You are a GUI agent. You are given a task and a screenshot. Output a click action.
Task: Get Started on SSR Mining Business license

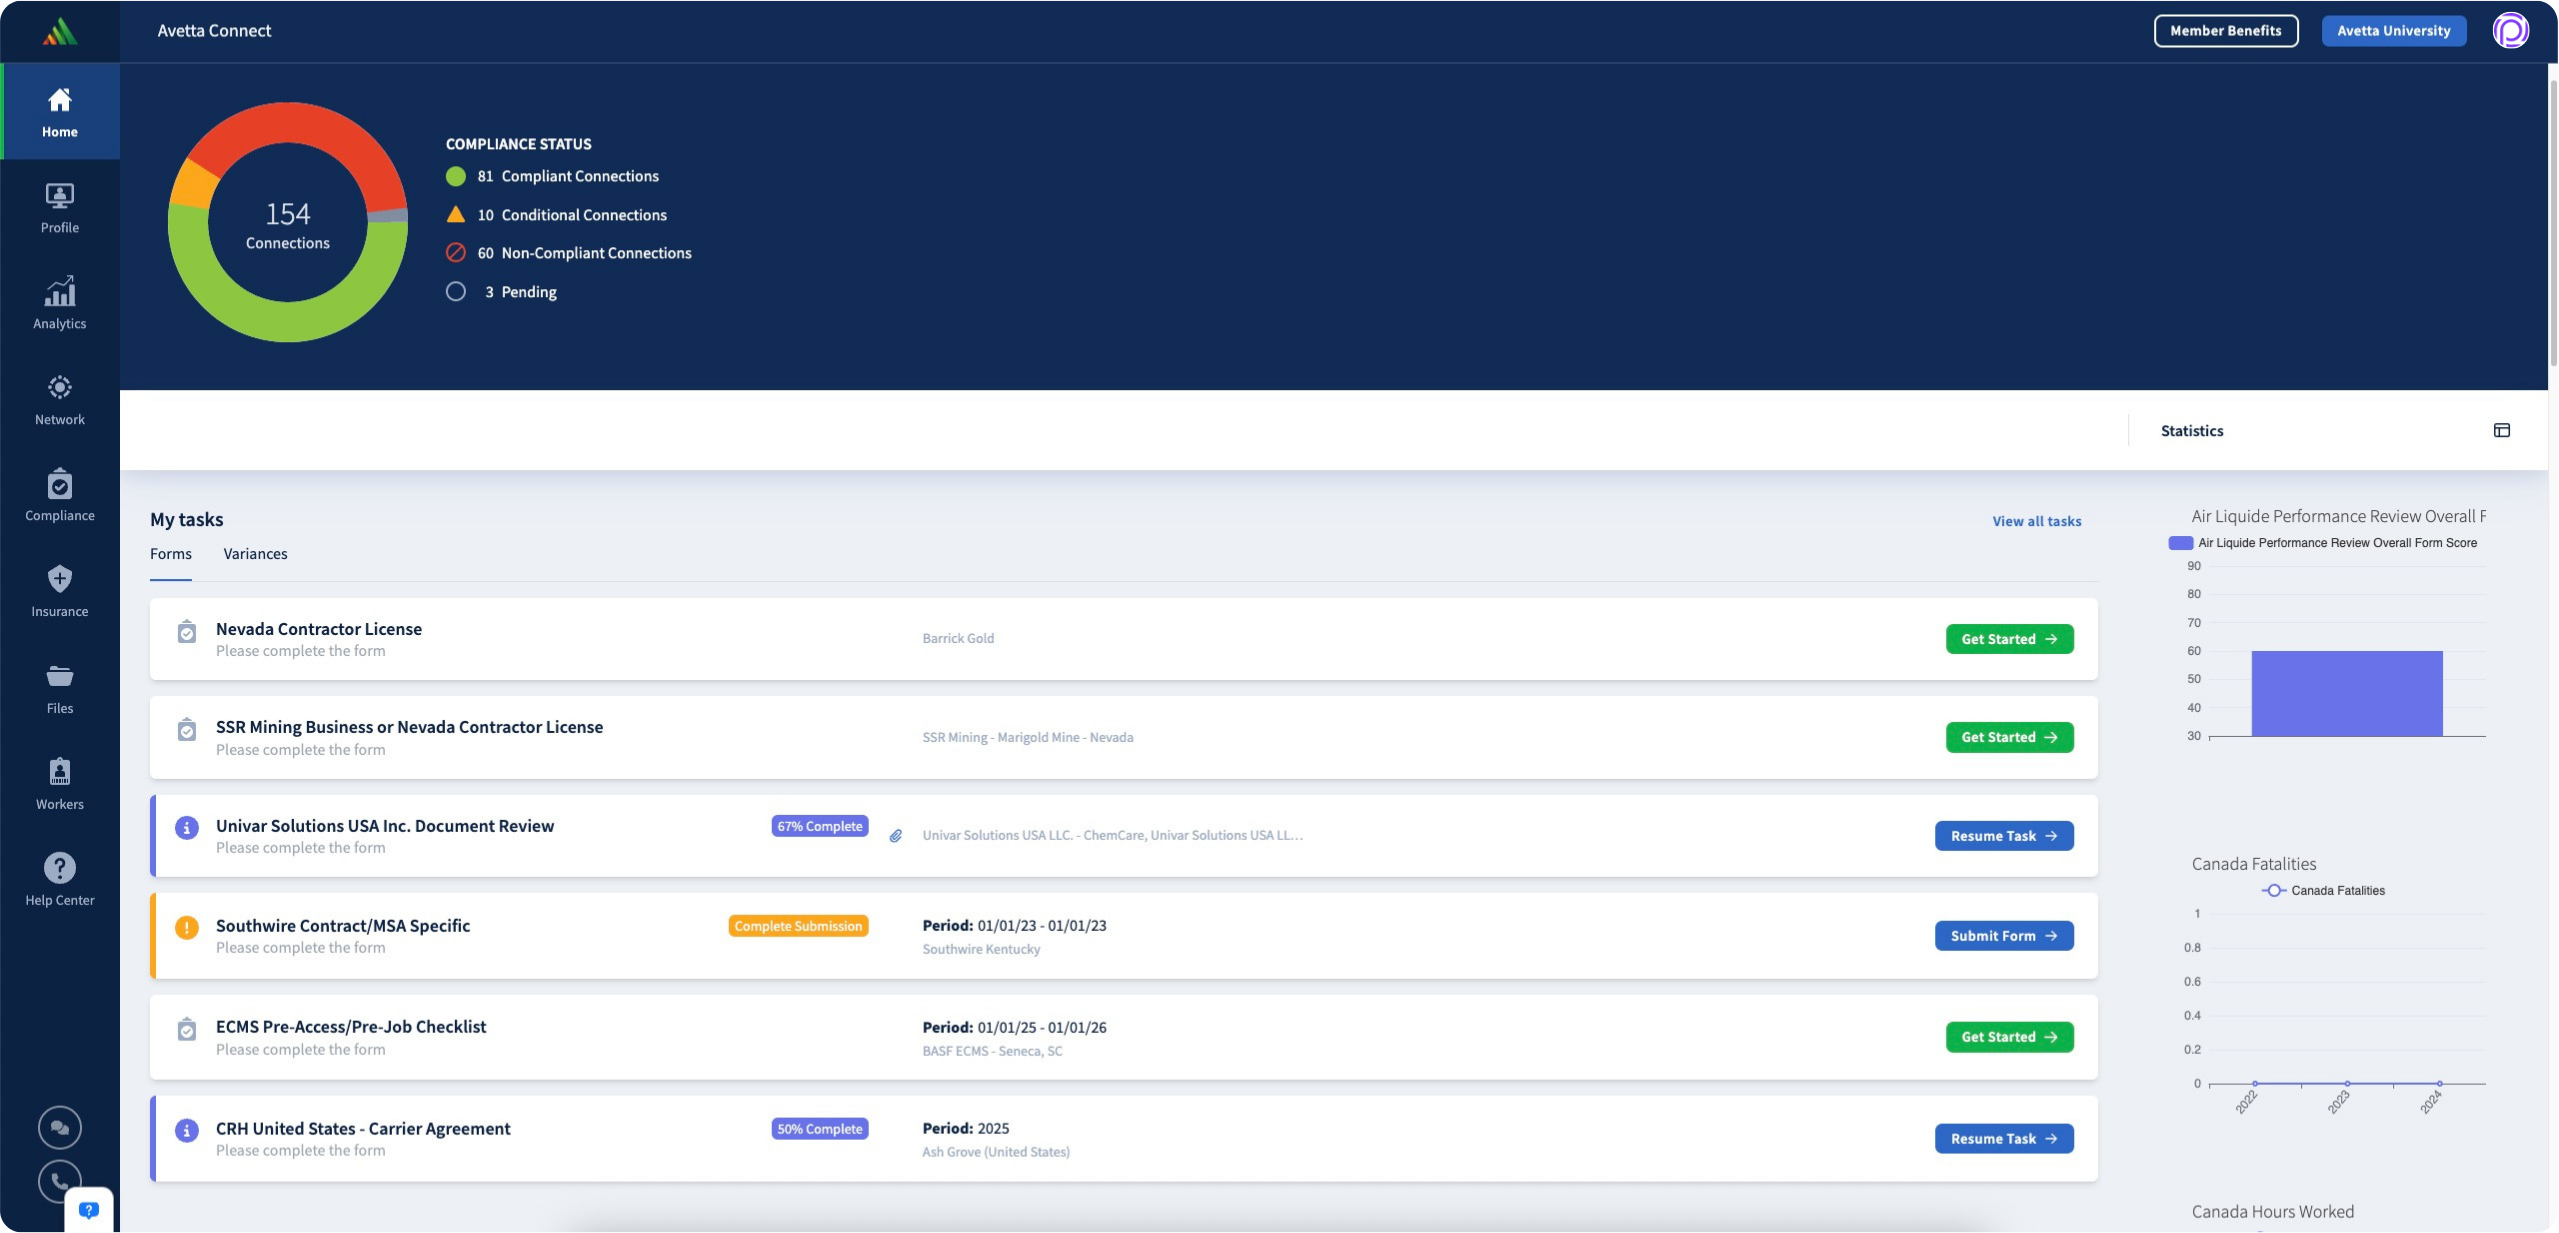[2010, 737]
